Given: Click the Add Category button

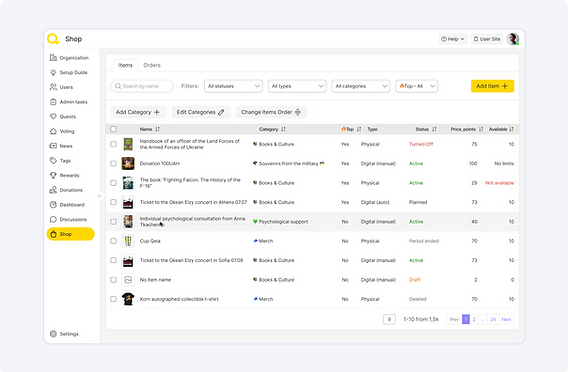Looking at the screenshot, I should click(138, 112).
